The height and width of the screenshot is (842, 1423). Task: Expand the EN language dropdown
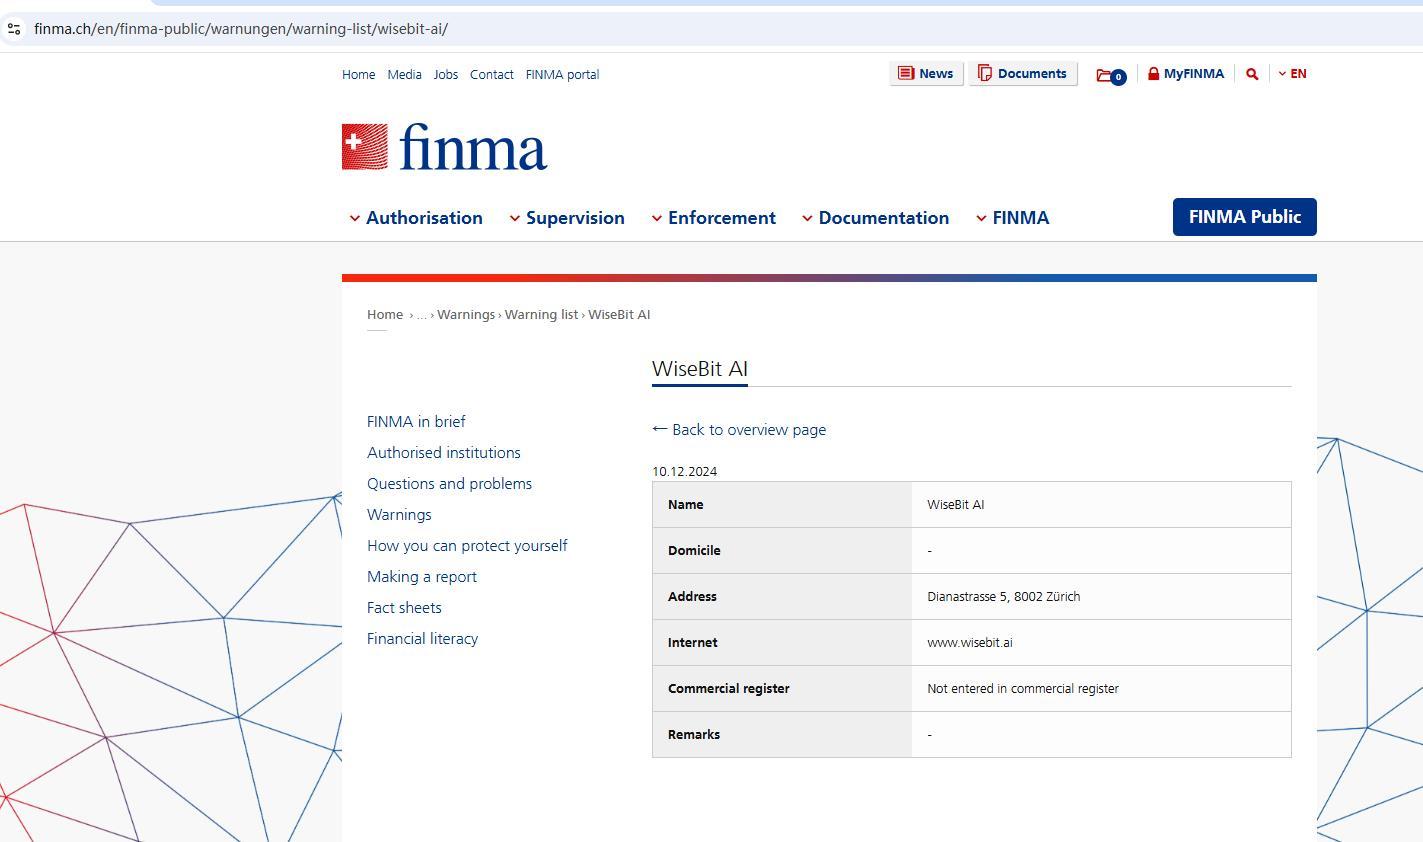pos(1292,74)
